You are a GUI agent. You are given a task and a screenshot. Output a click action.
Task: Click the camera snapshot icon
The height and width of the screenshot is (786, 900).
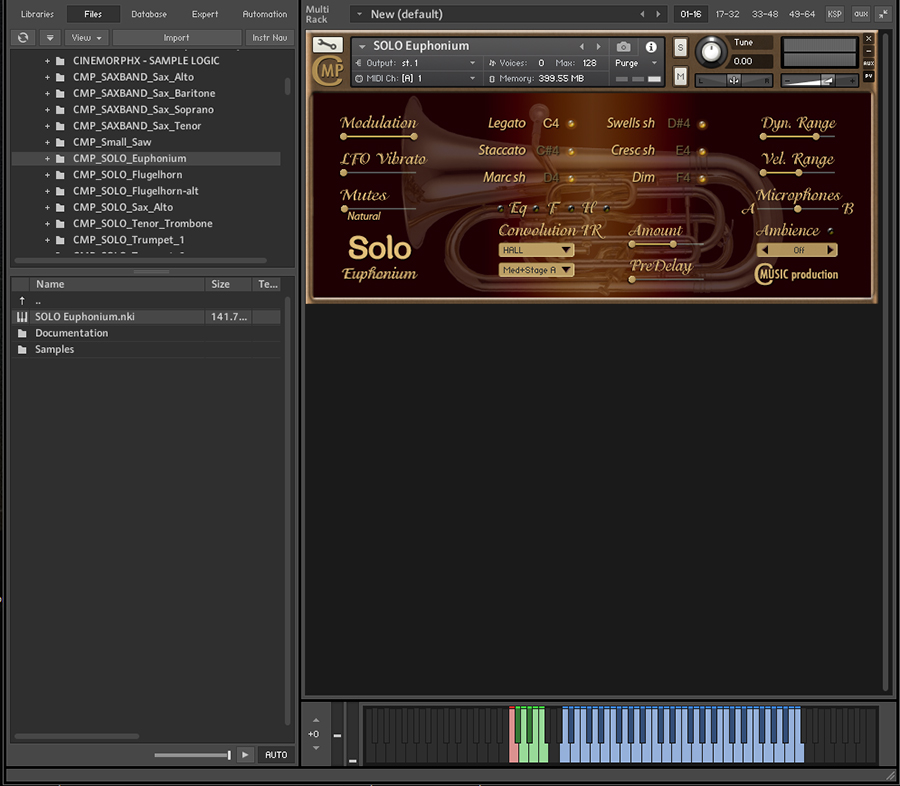tap(623, 47)
